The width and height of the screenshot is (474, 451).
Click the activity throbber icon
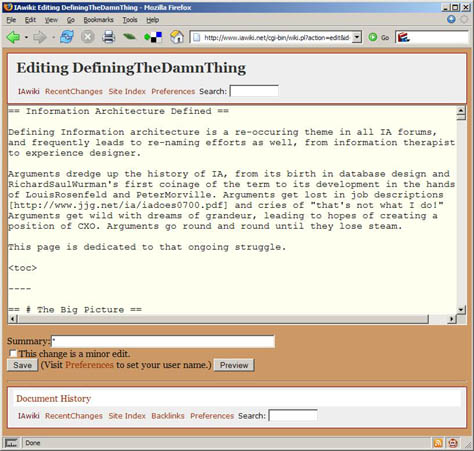464,19
